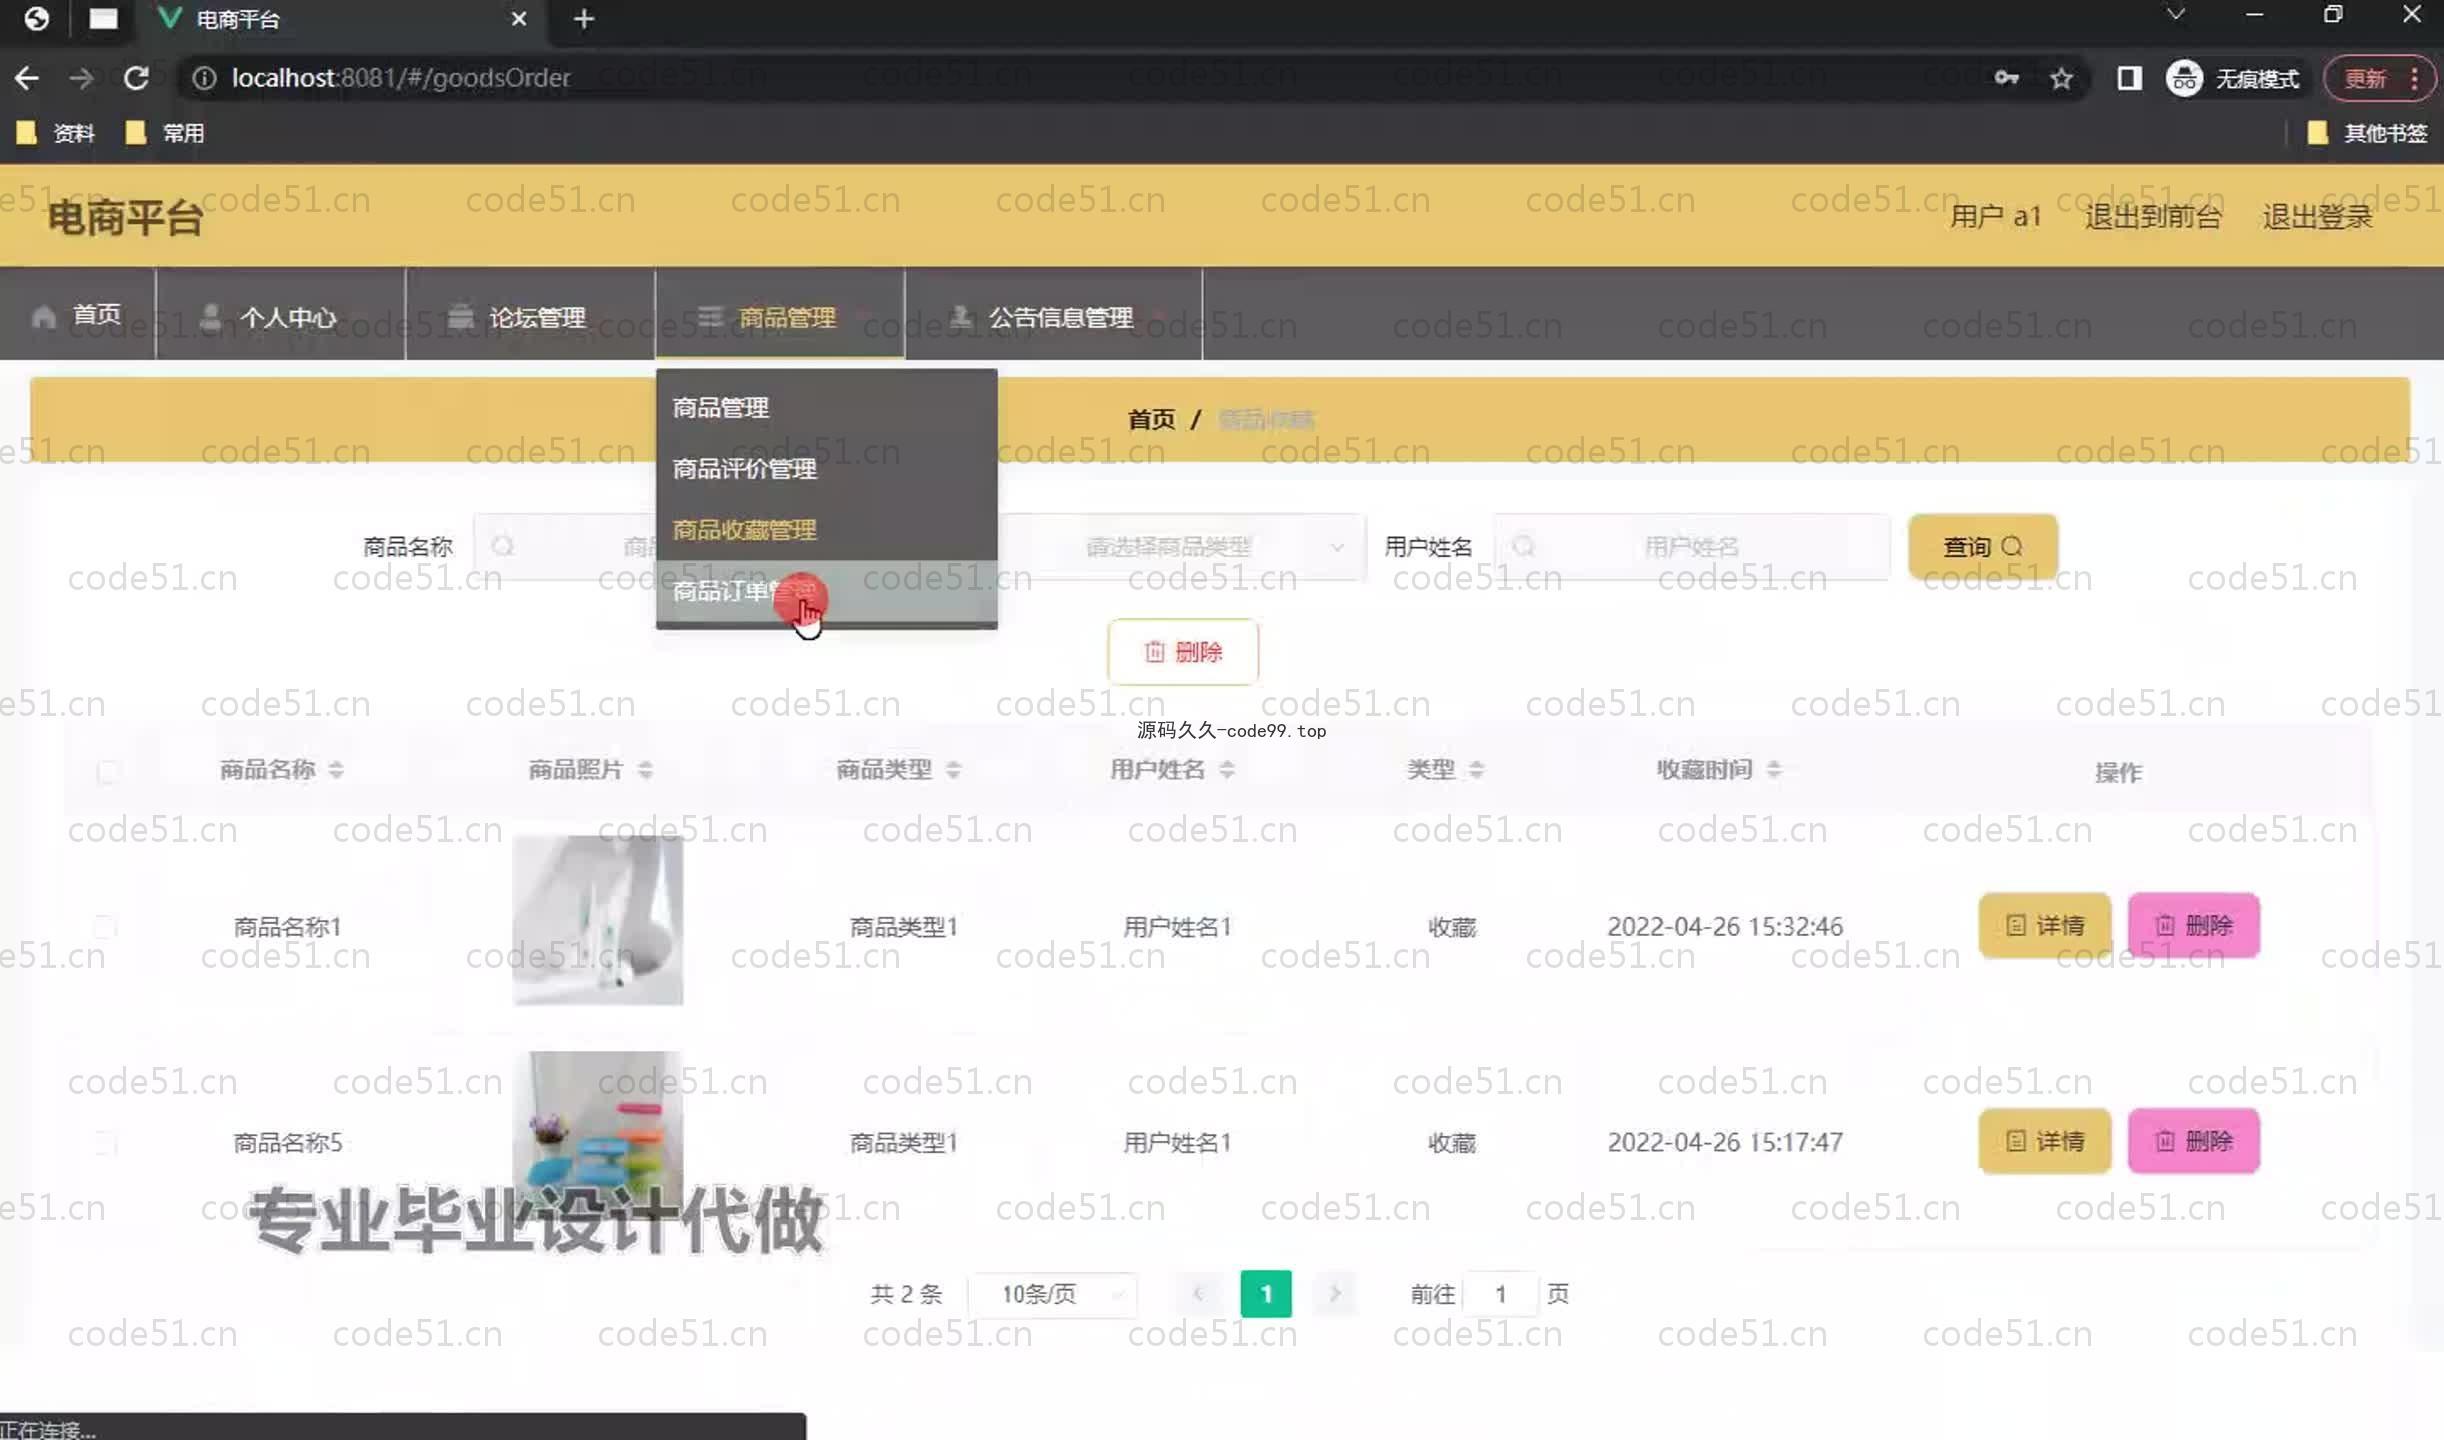Check the row checkbox for 商品名称5
Screen dimensions: 2444x1440
pos(105,1142)
